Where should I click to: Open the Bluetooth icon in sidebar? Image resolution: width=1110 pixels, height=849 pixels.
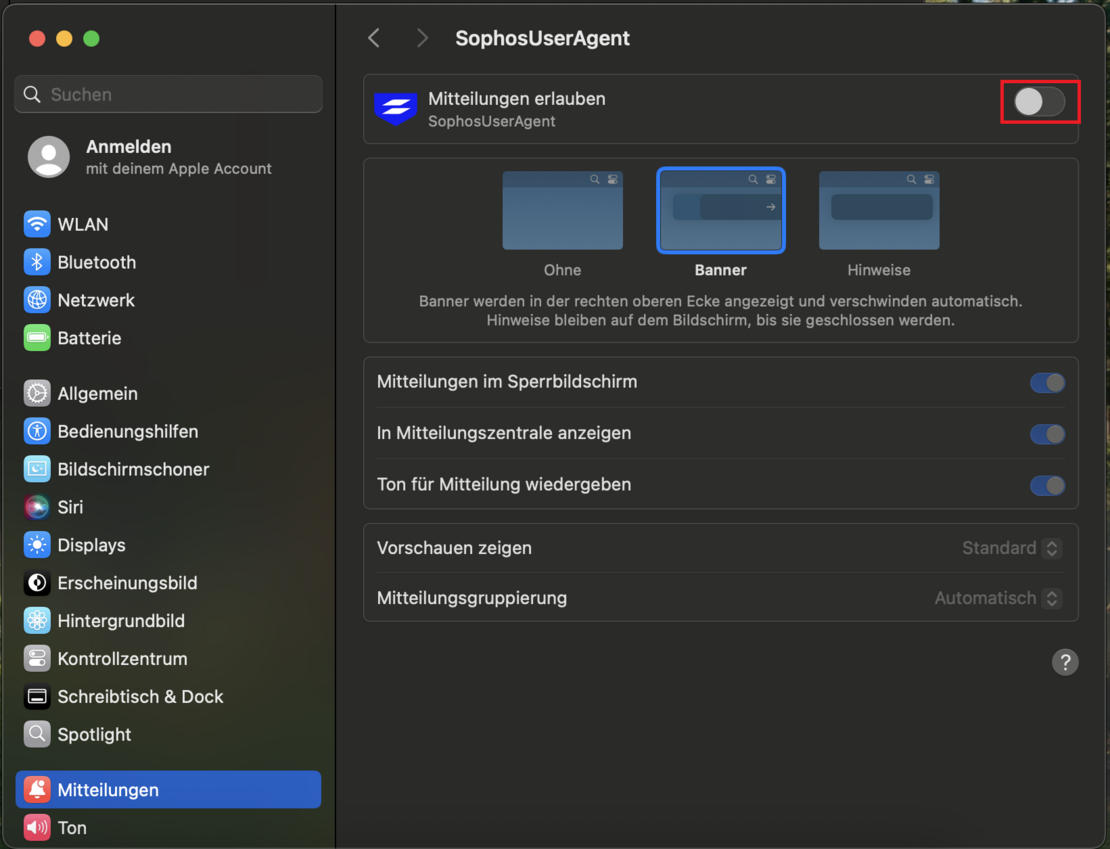37,263
